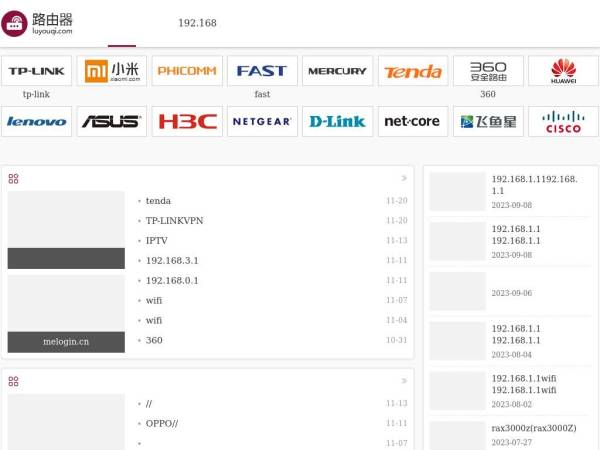Open the PHICOMM router brand logo

click(187, 71)
